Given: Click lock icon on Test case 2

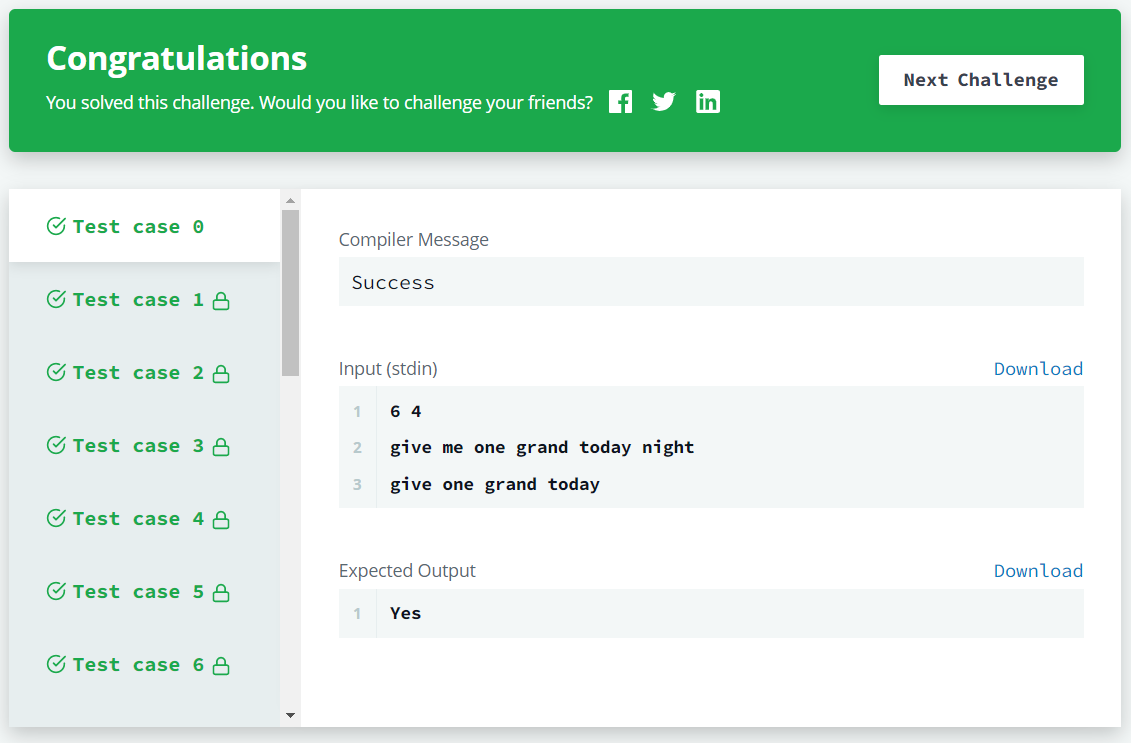Looking at the screenshot, I should pyautogui.click(x=221, y=374).
